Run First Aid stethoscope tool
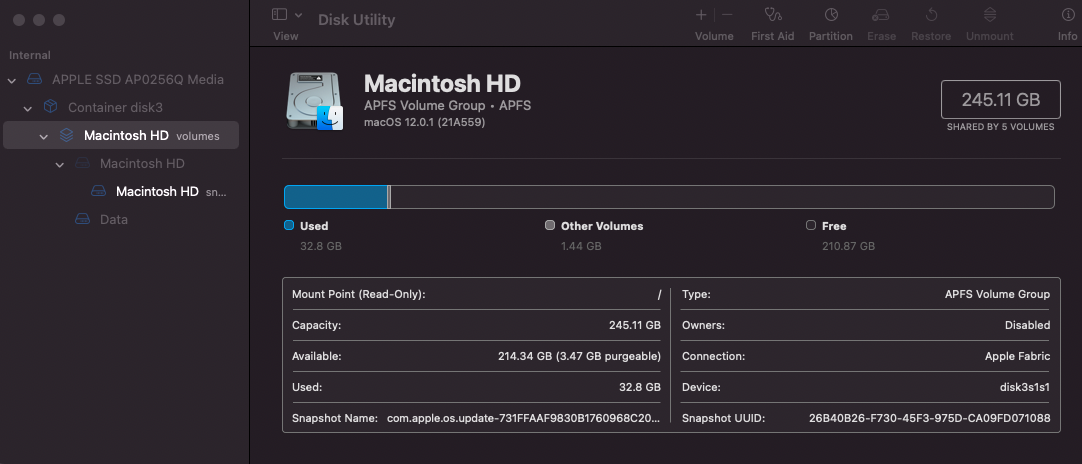The width and height of the screenshot is (1082, 464). (x=773, y=14)
